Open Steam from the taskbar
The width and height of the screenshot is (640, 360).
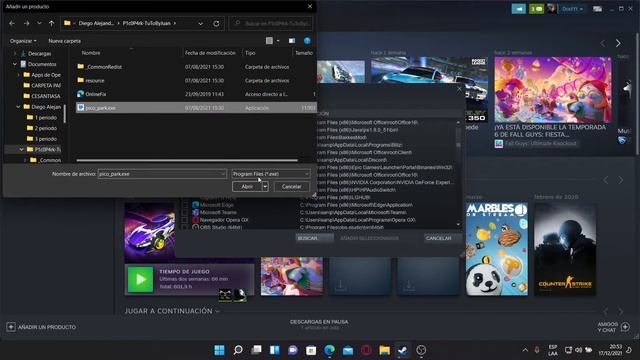pos(402,350)
